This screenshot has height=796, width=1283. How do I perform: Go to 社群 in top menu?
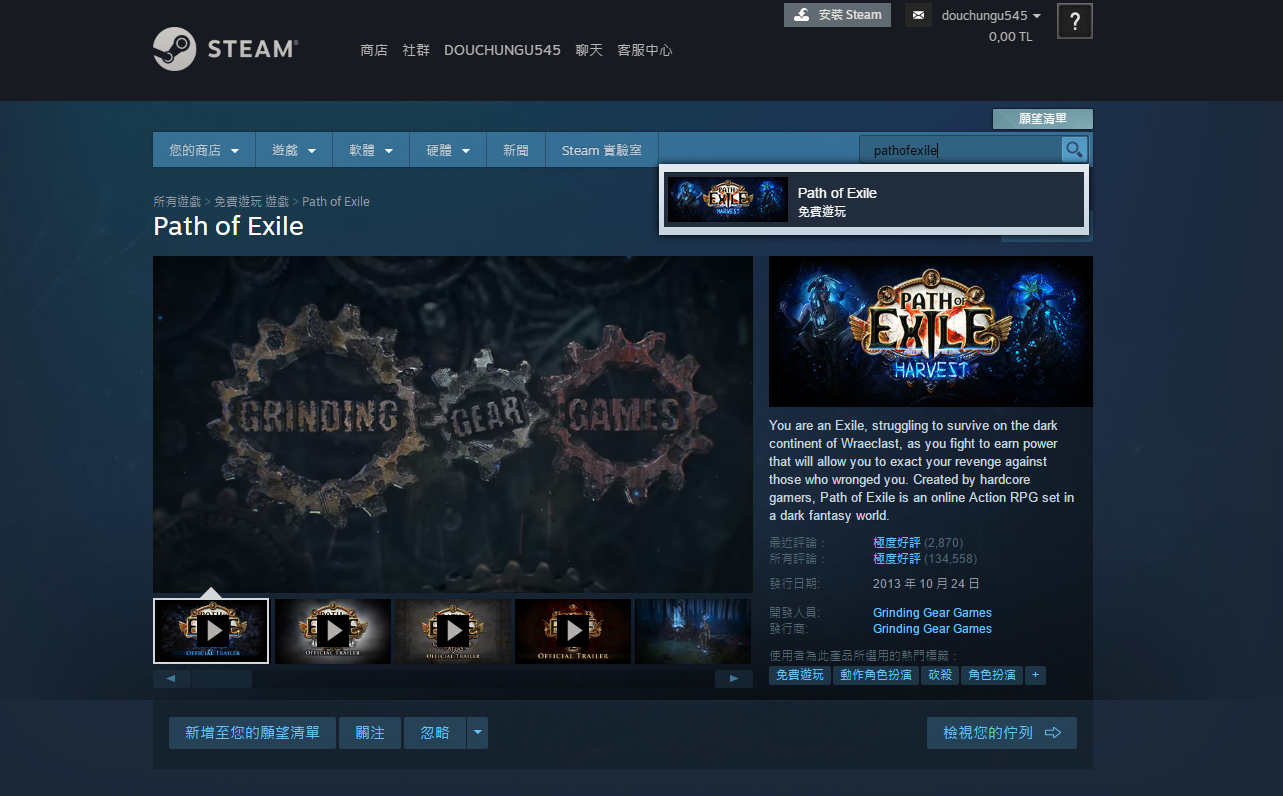coord(416,50)
